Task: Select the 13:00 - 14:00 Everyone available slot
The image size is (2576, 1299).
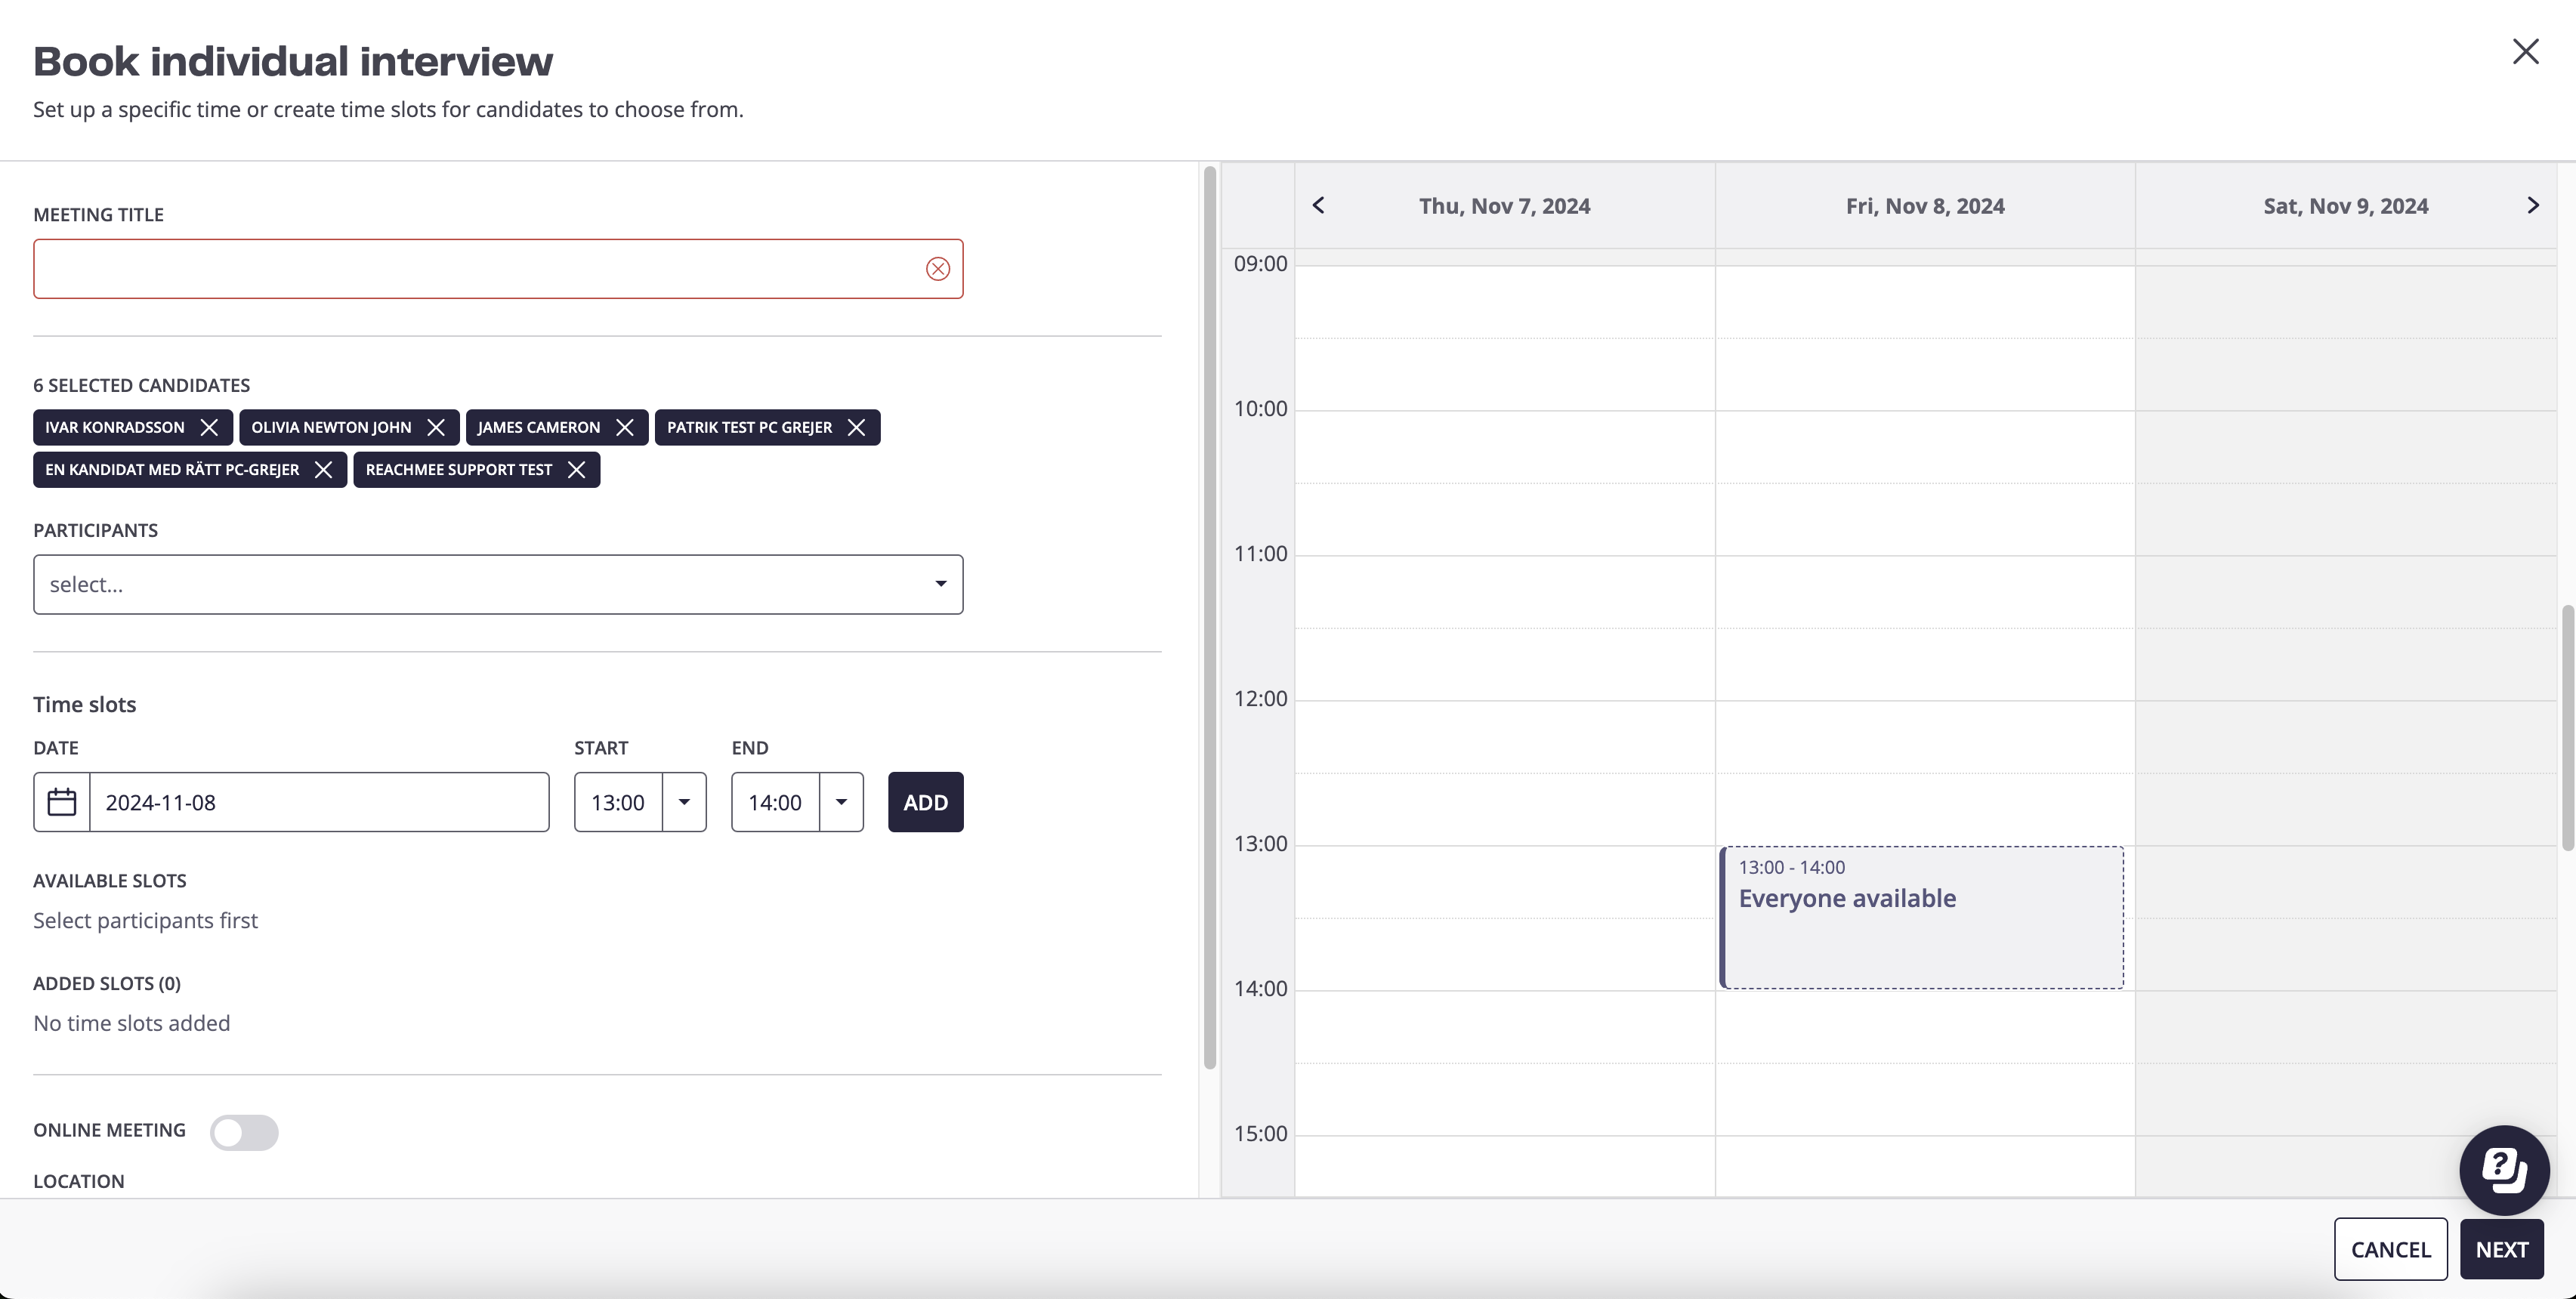Action: pyautogui.click(x=1921, y=917)
